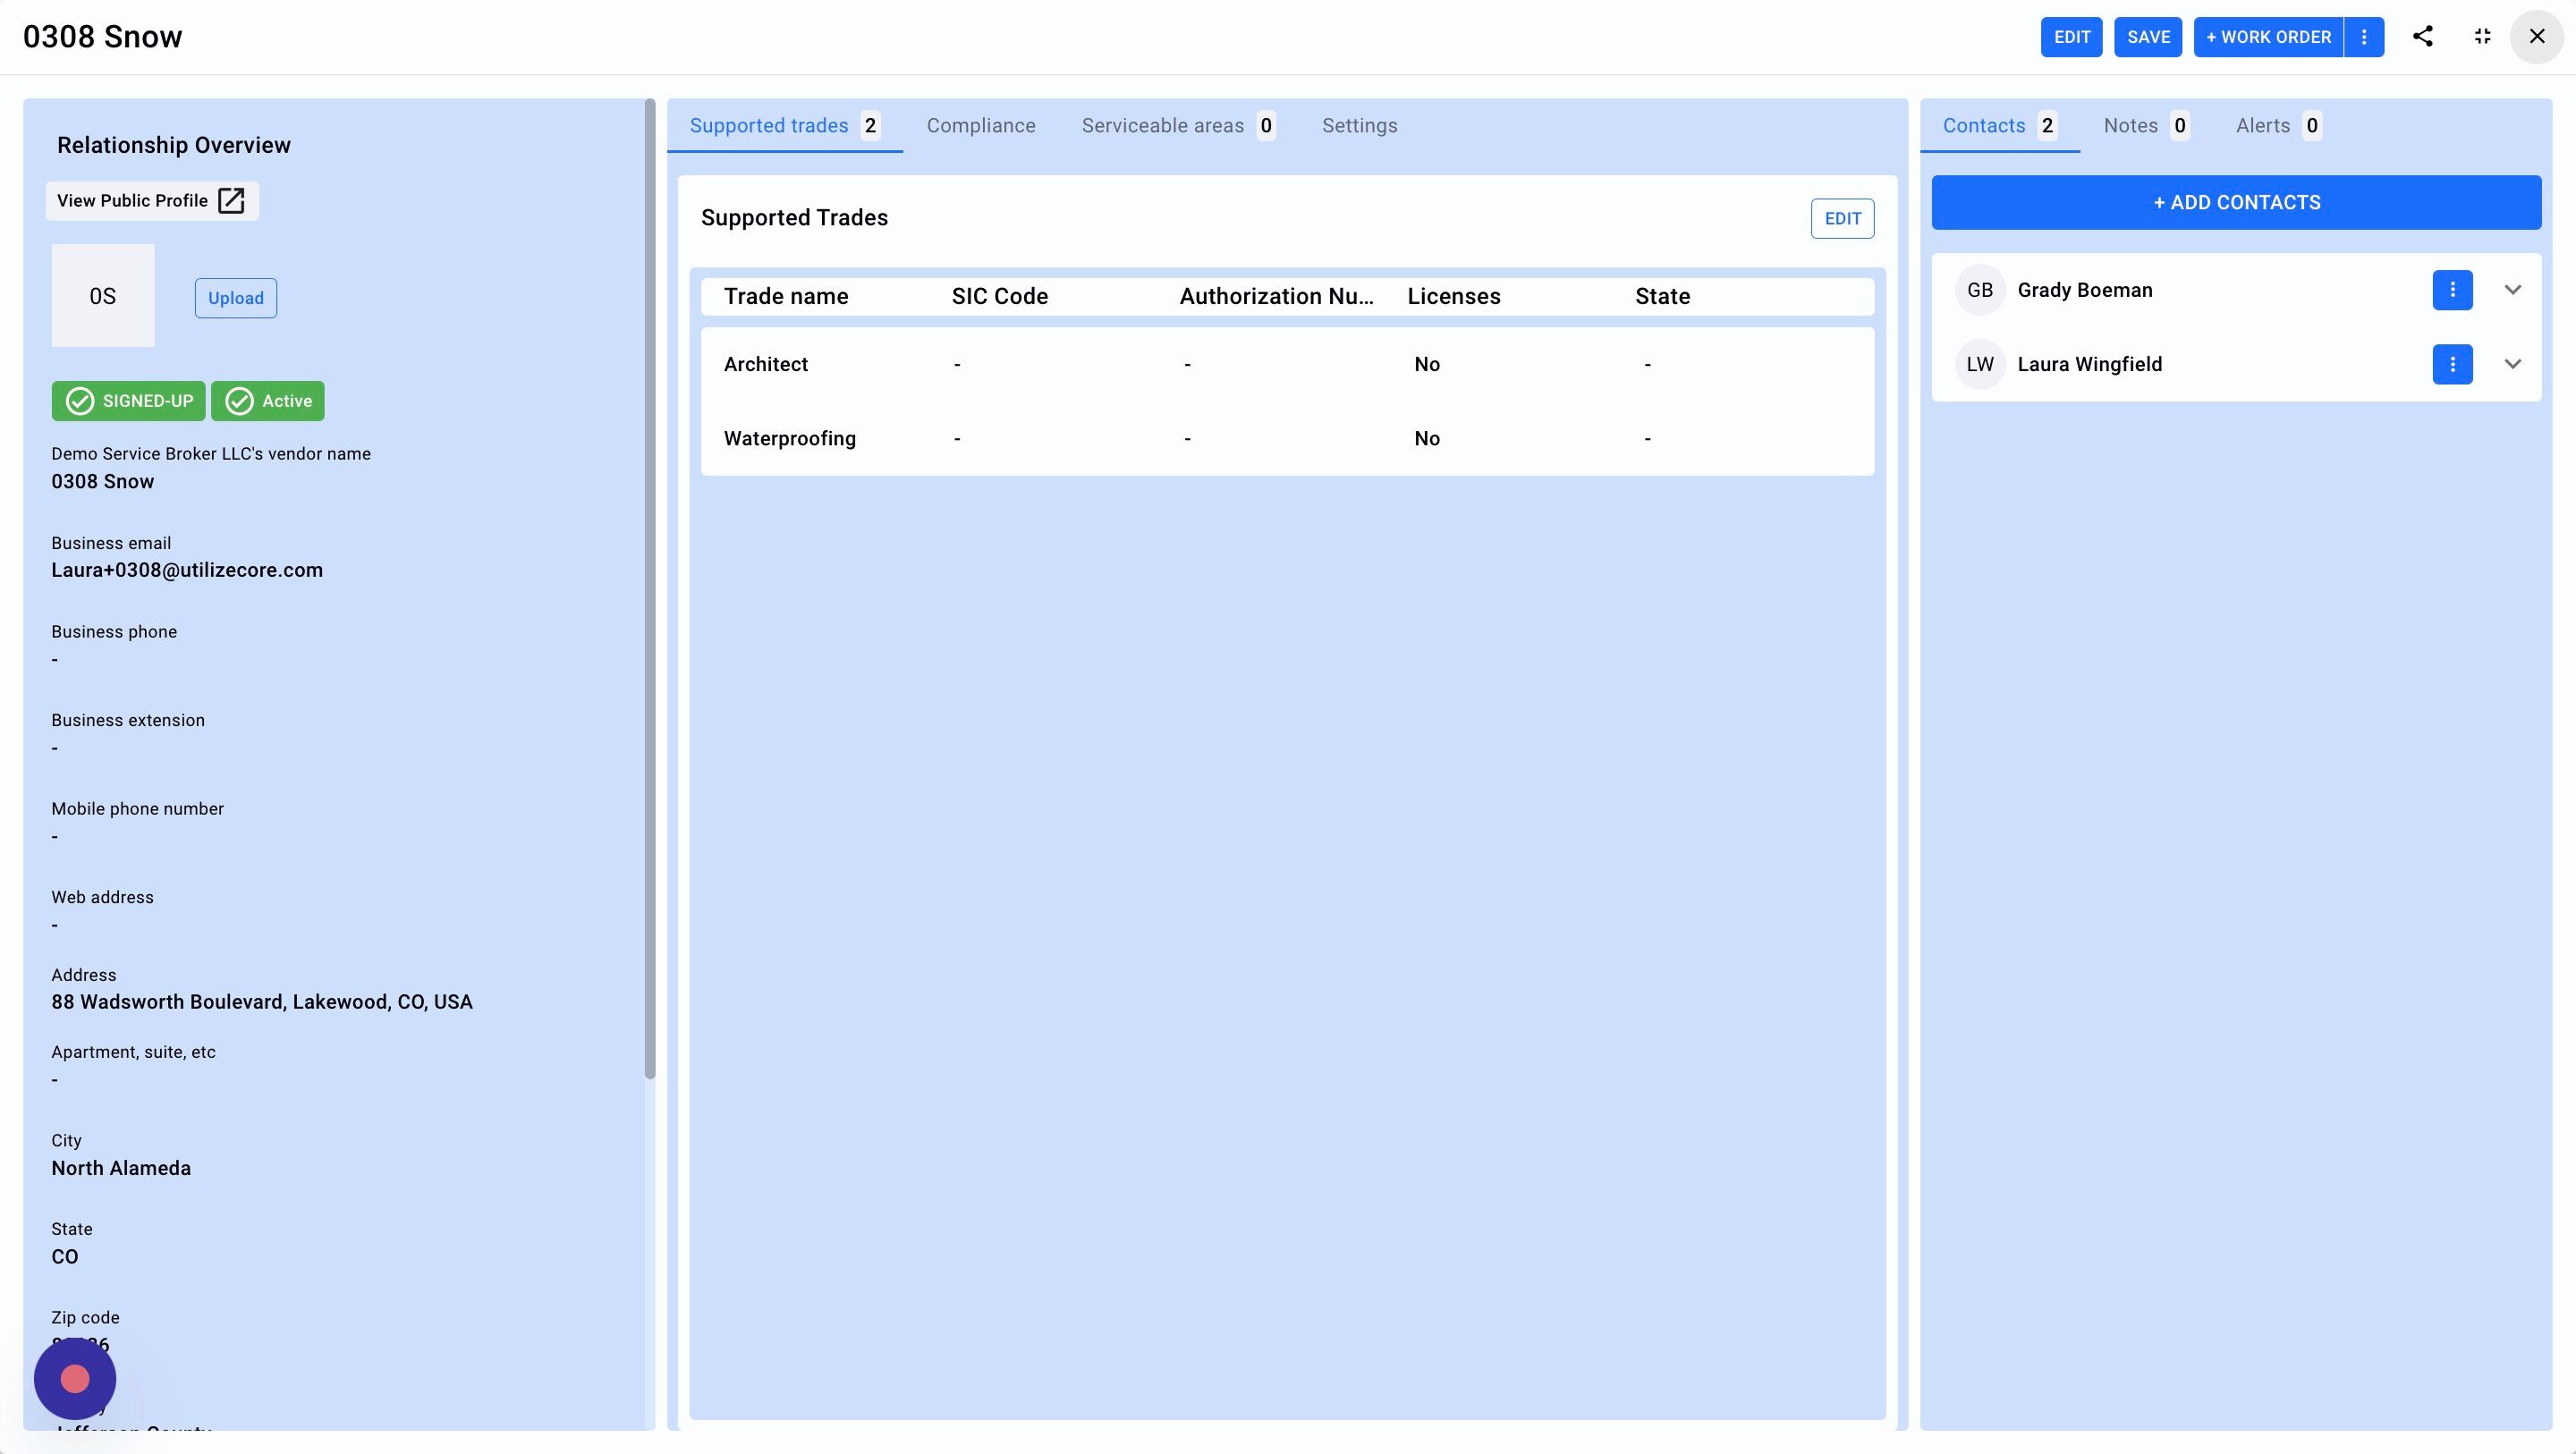Screen dimensions: 2576x1454
Task: Click the Relationship Overview panel scrollbar
Action: coord(650,590)
